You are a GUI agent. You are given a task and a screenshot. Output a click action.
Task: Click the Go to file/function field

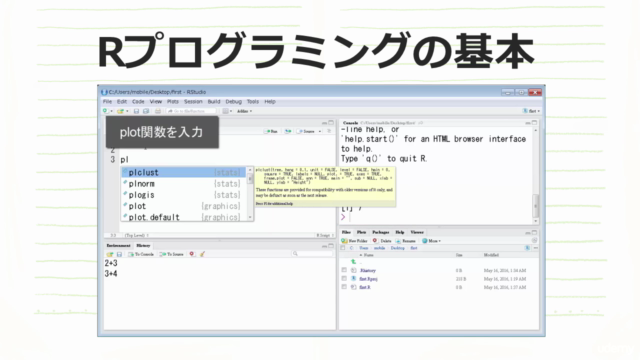tap(191, 111)
